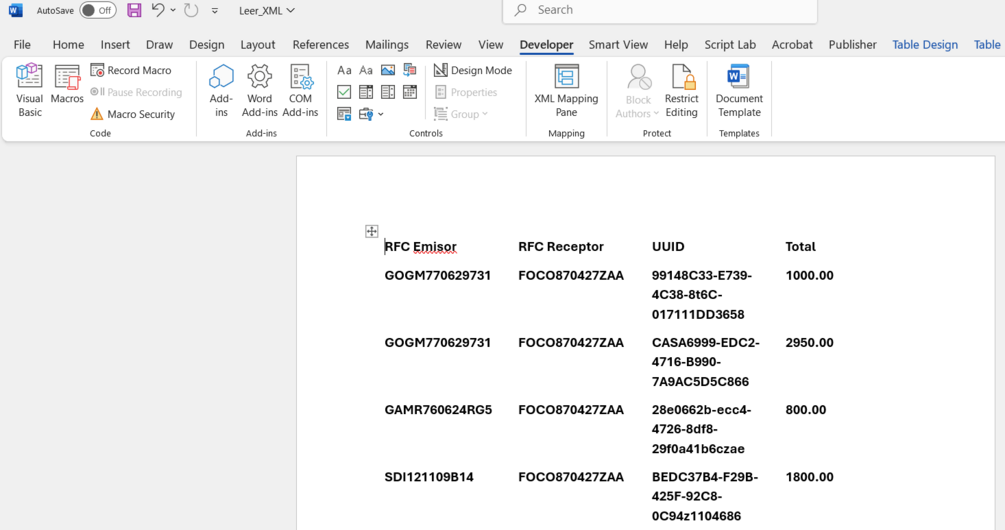Switch to the Design tab
Screen dimensions: 1005x530
(206, 45)
